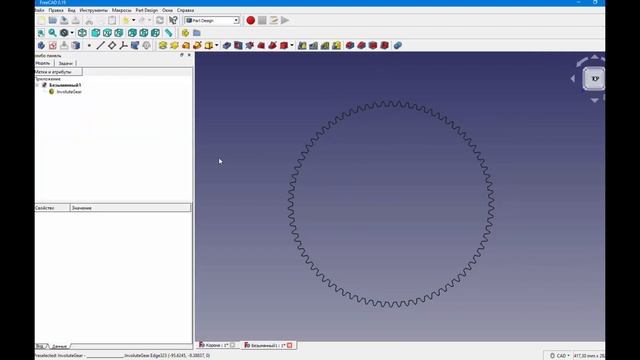Click the Local Coordinate System tool
The width and height of the screenshot is (640, 360).
tap(123, 45)
